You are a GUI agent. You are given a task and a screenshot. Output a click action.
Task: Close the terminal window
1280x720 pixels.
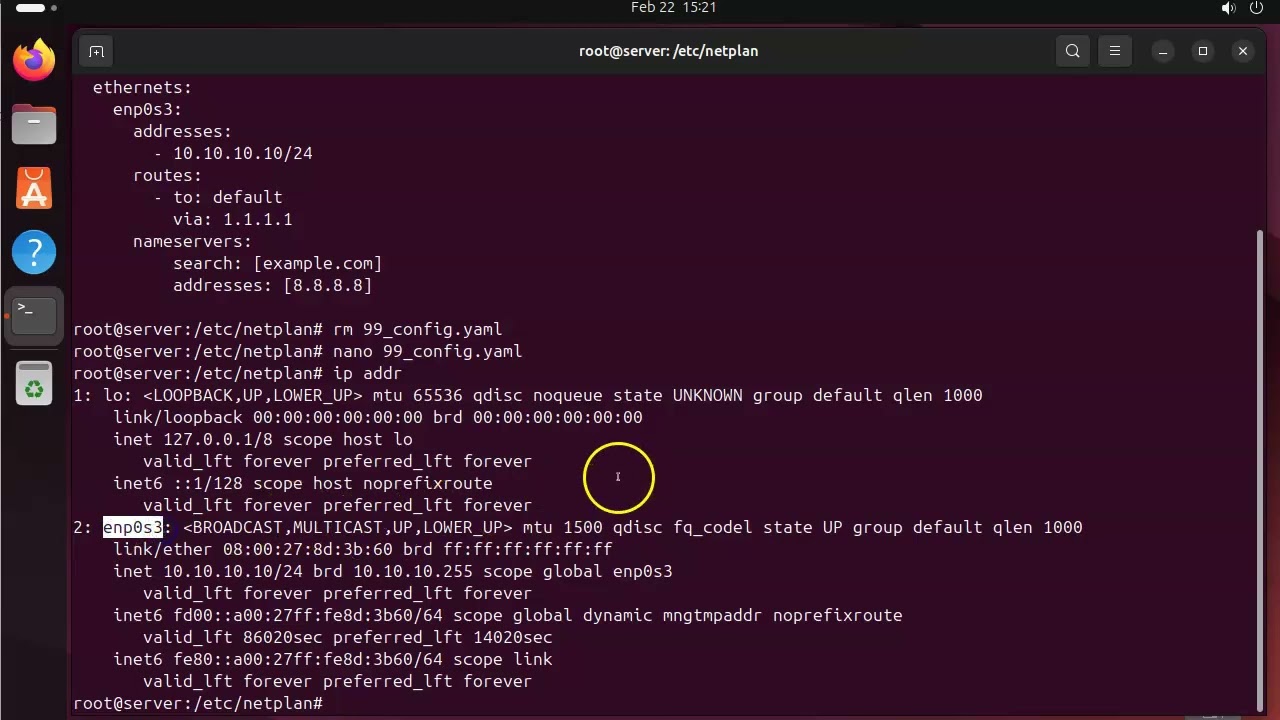(1243, 51)
